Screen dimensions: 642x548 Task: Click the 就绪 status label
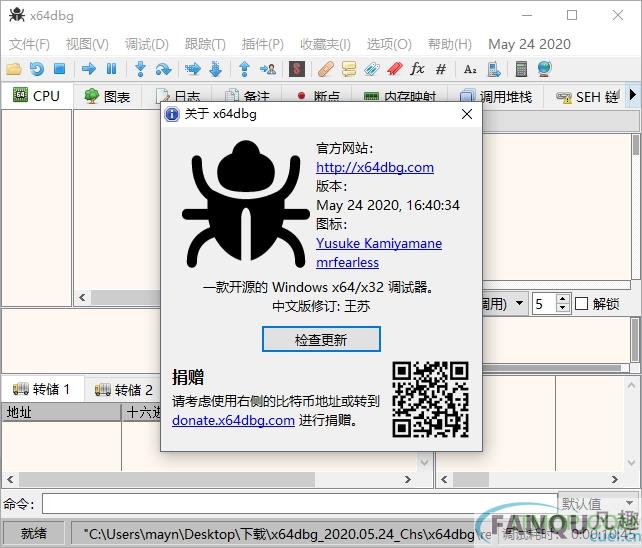(34, 533)
